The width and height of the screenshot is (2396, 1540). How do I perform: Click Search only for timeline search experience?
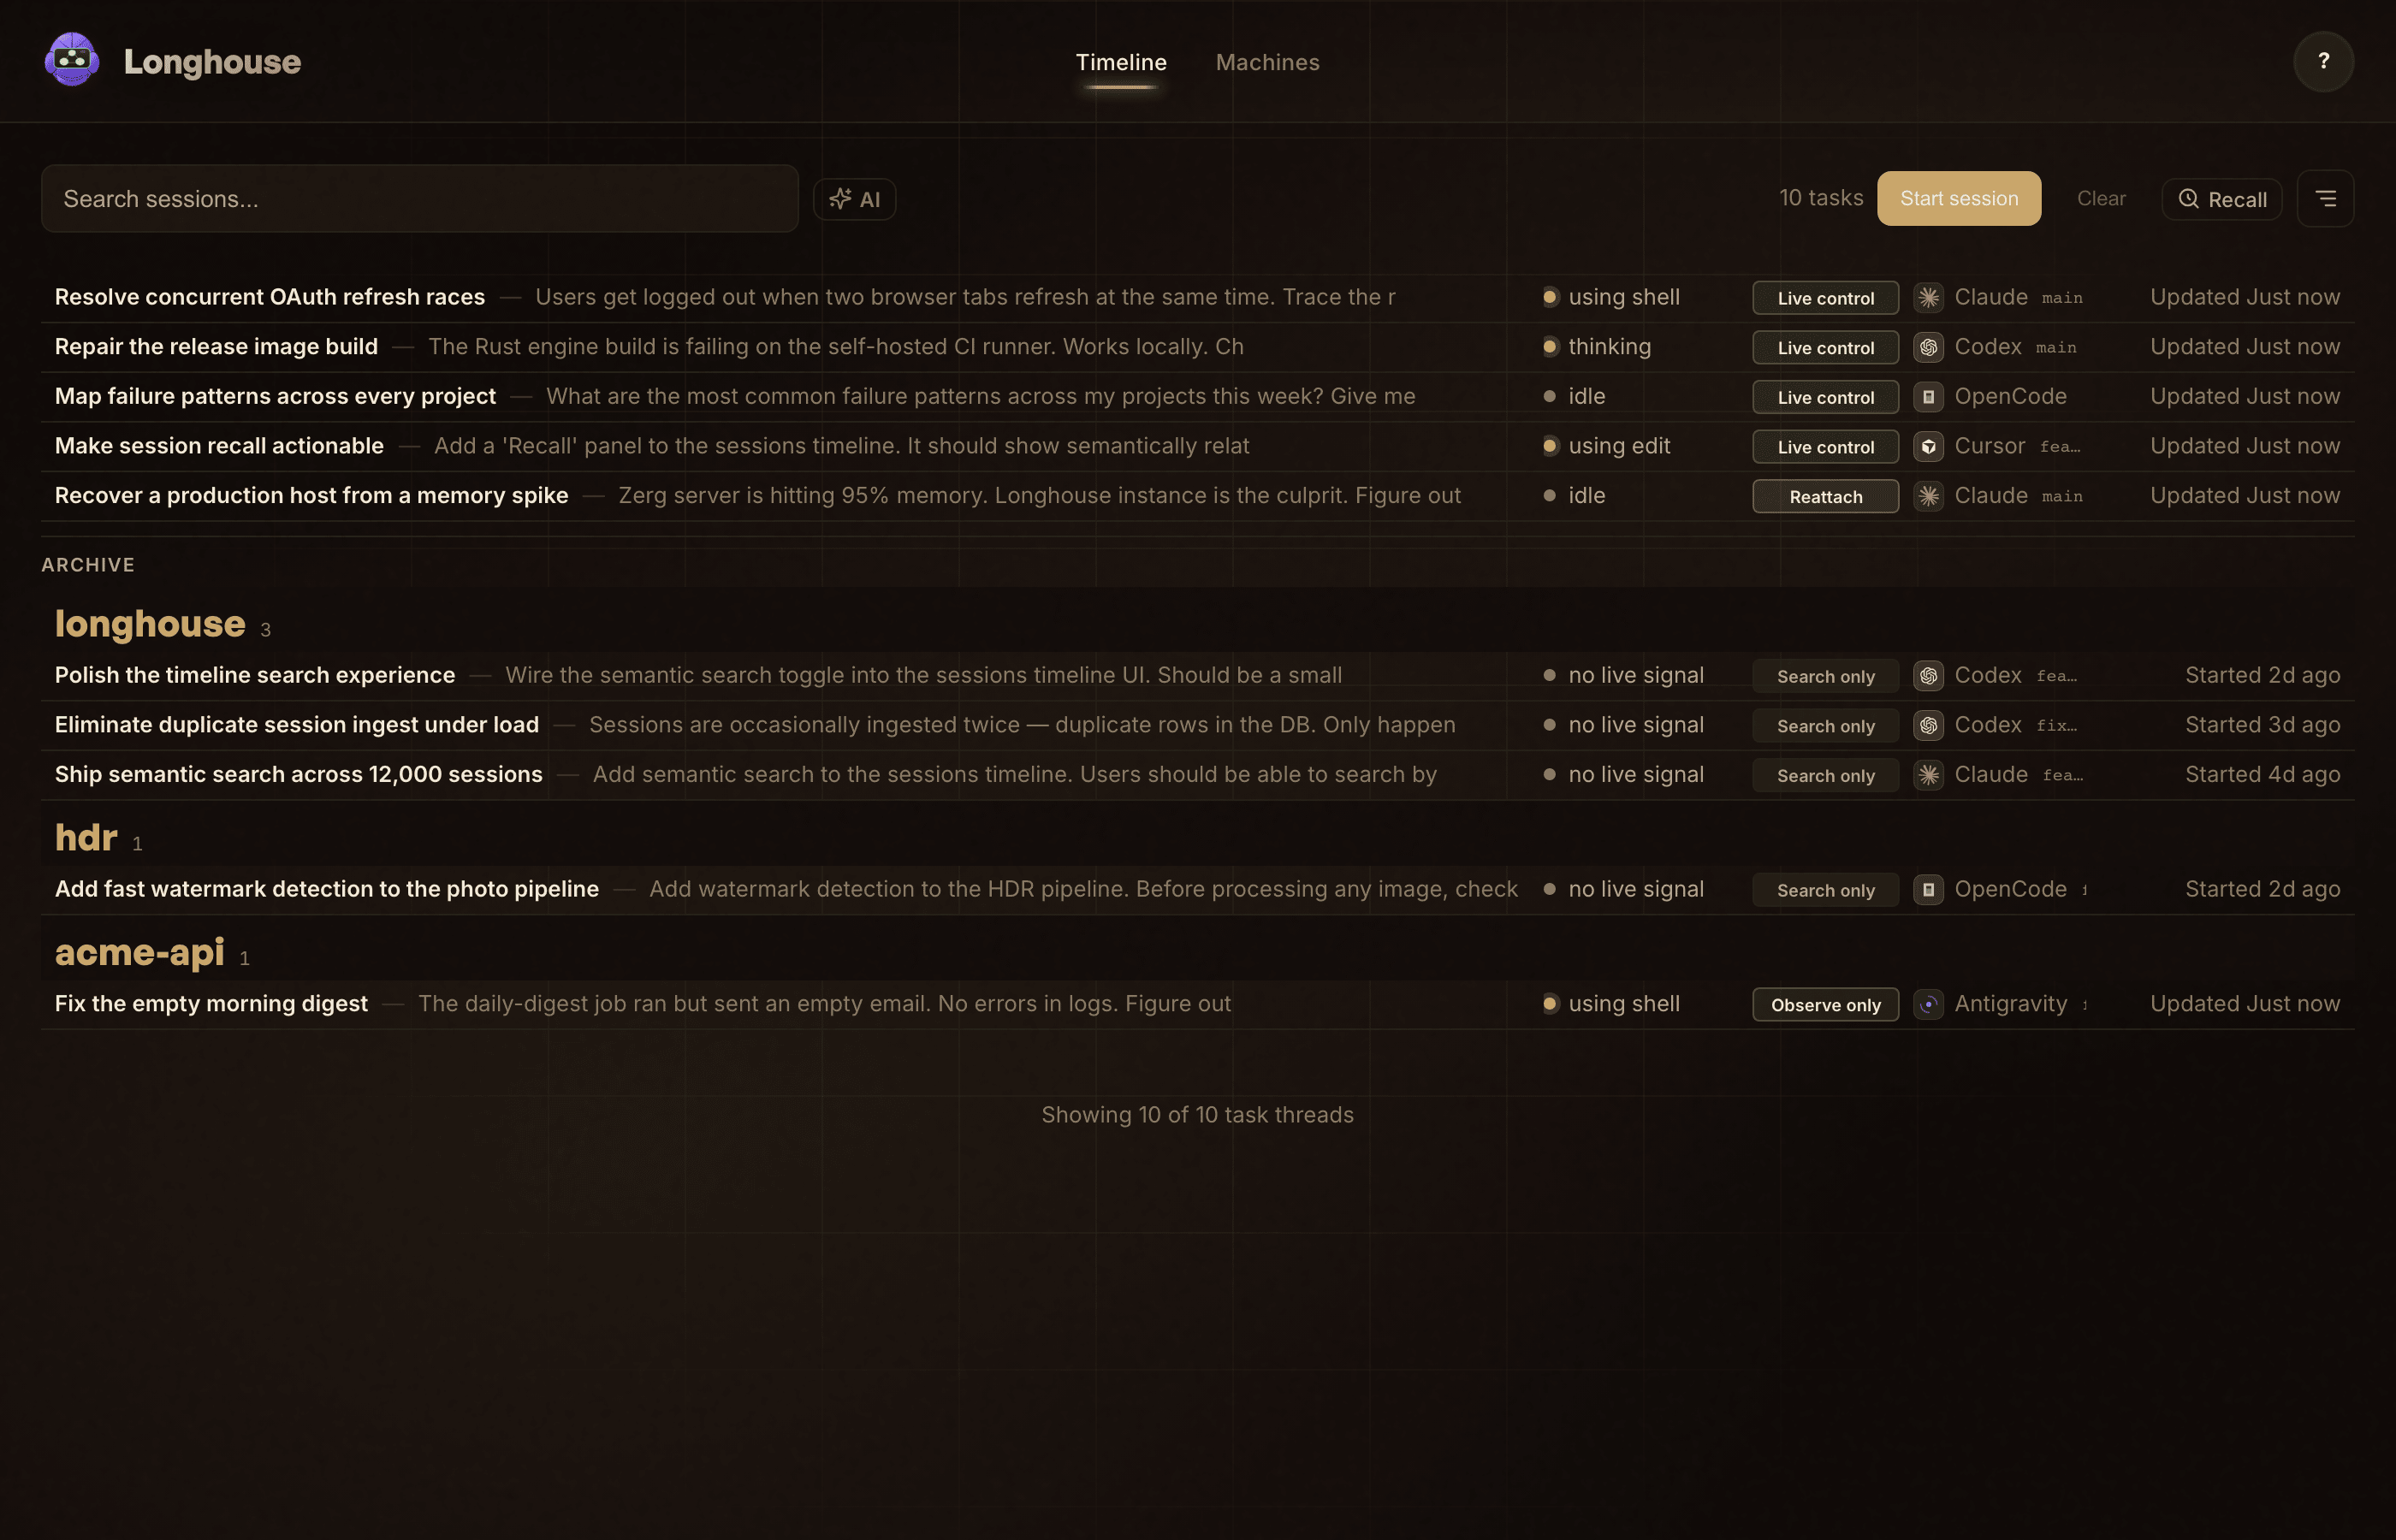click(x=1825, y=677)
